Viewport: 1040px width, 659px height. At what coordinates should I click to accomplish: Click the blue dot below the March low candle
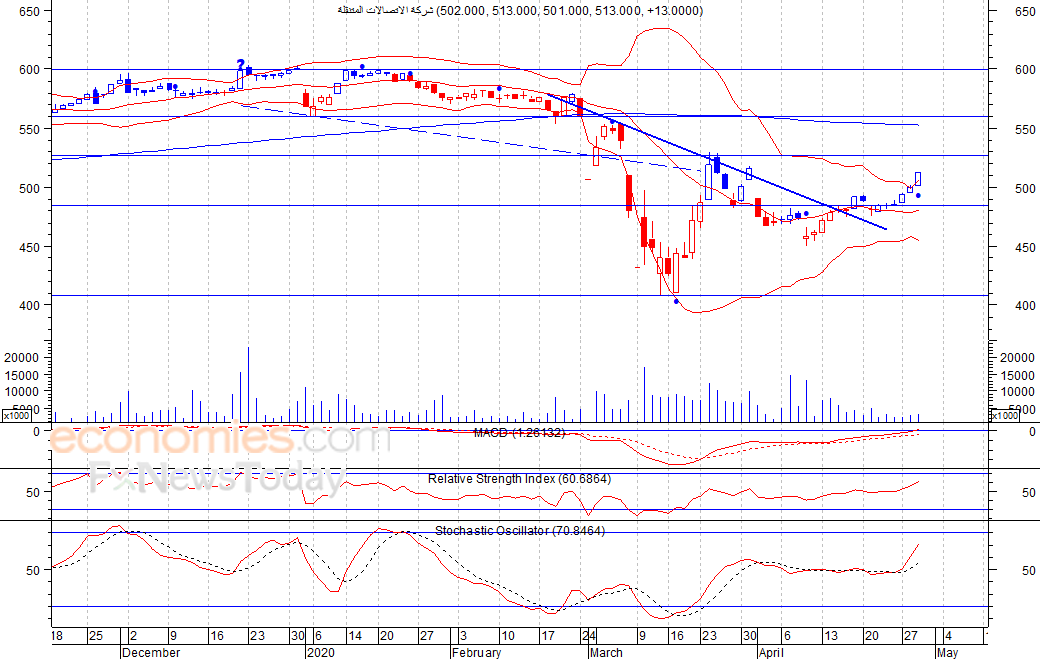tap(676, 302)
